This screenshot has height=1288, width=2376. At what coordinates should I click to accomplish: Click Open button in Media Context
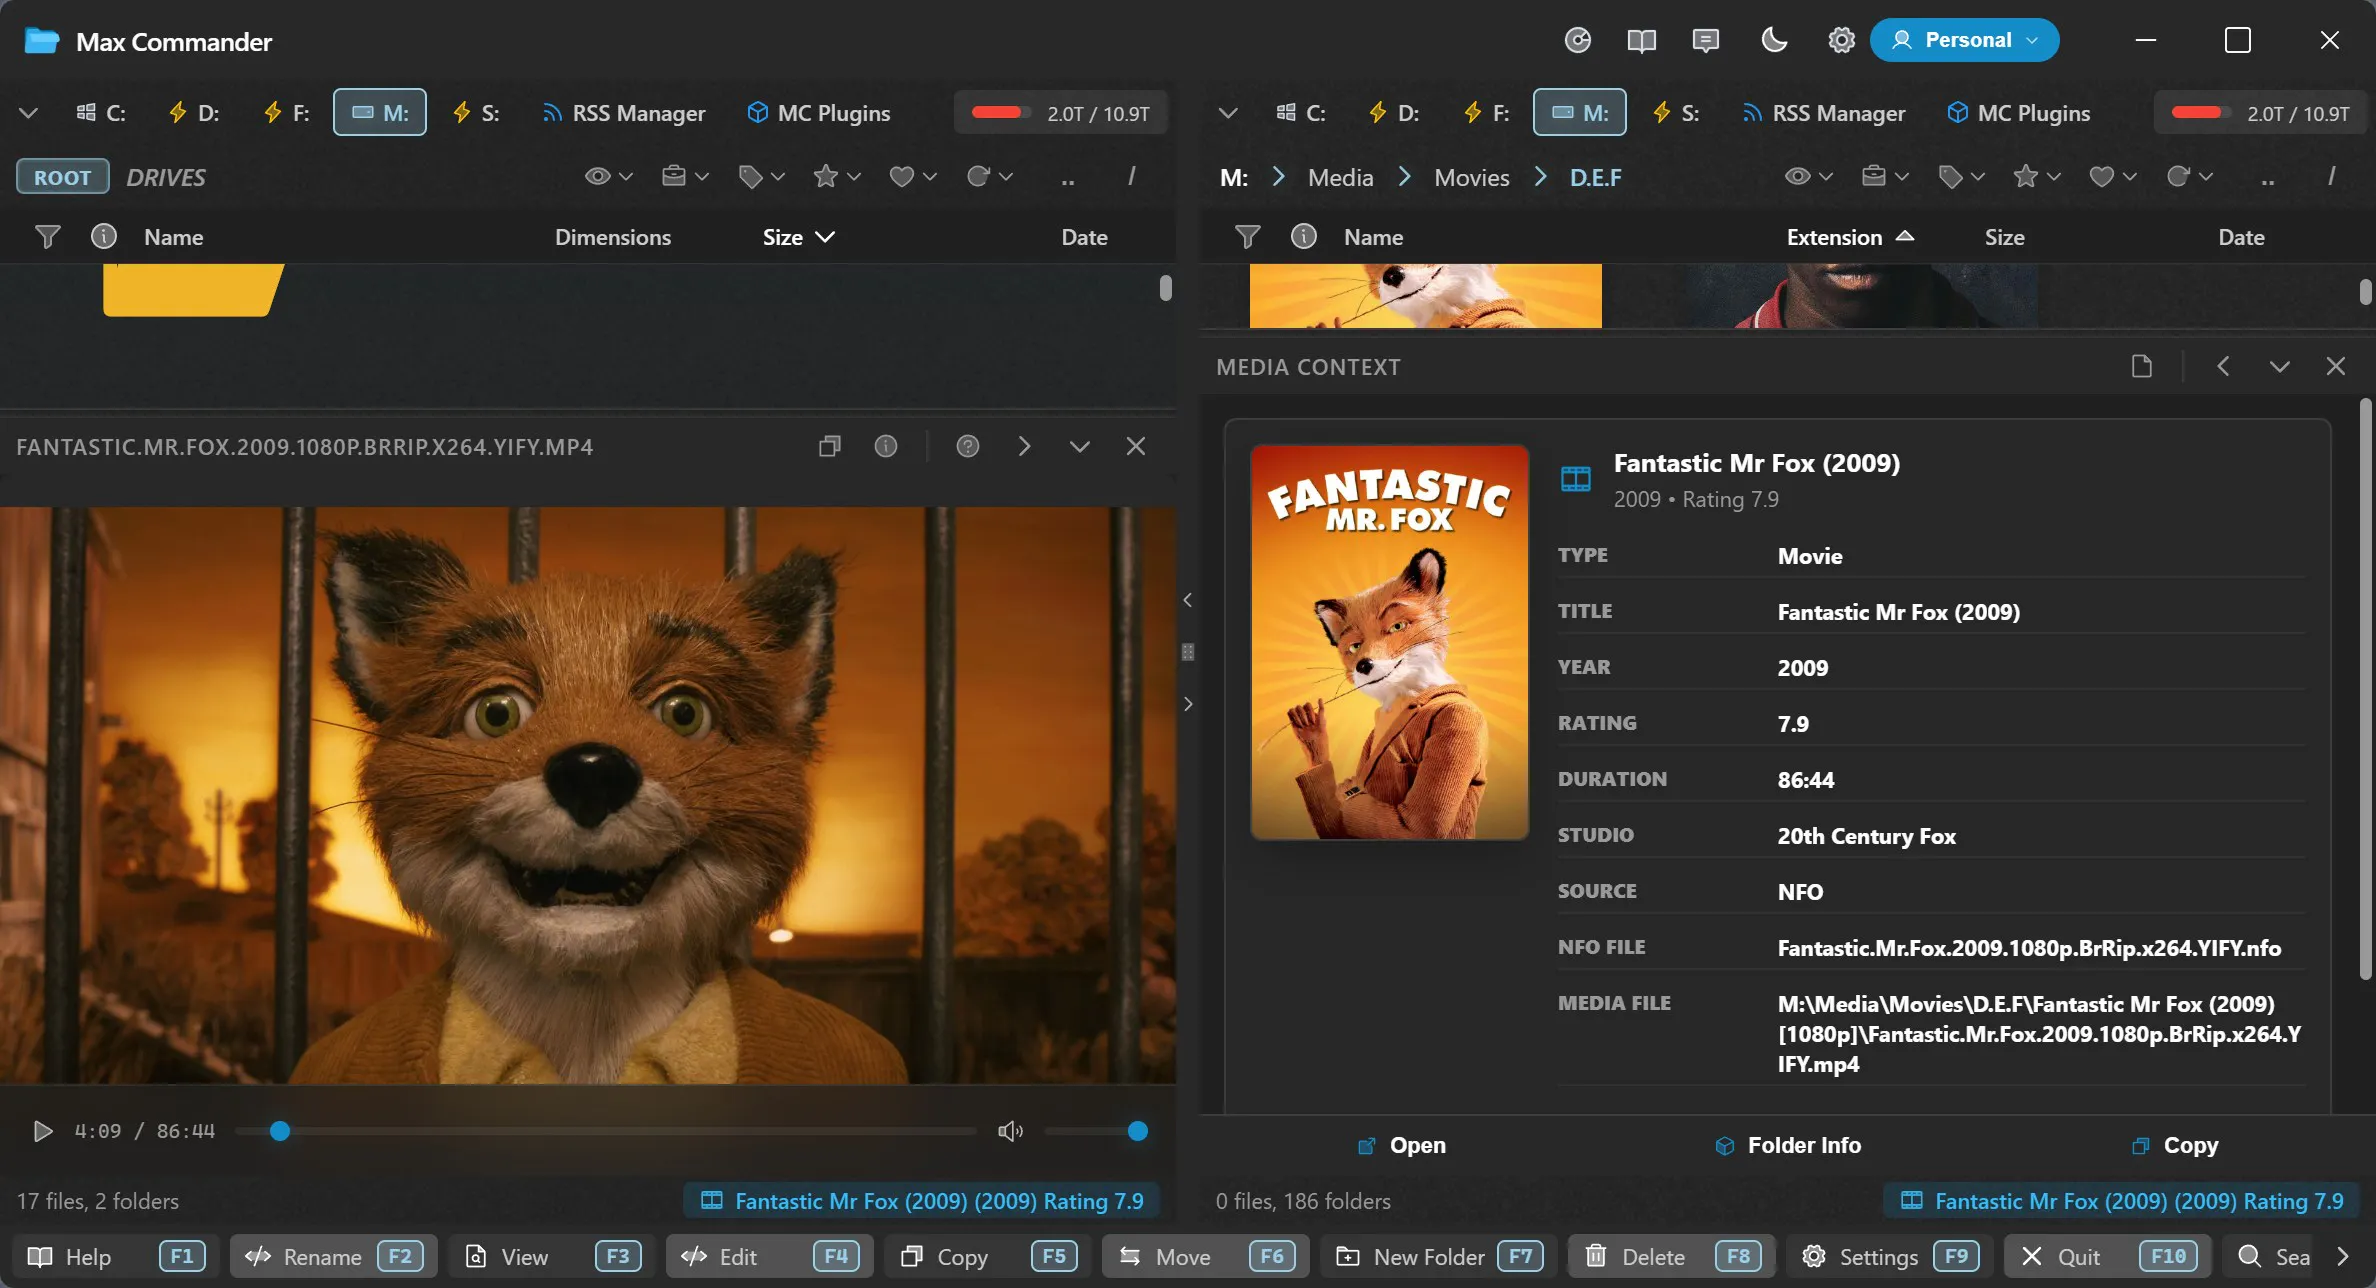tap(1401, 1145)
